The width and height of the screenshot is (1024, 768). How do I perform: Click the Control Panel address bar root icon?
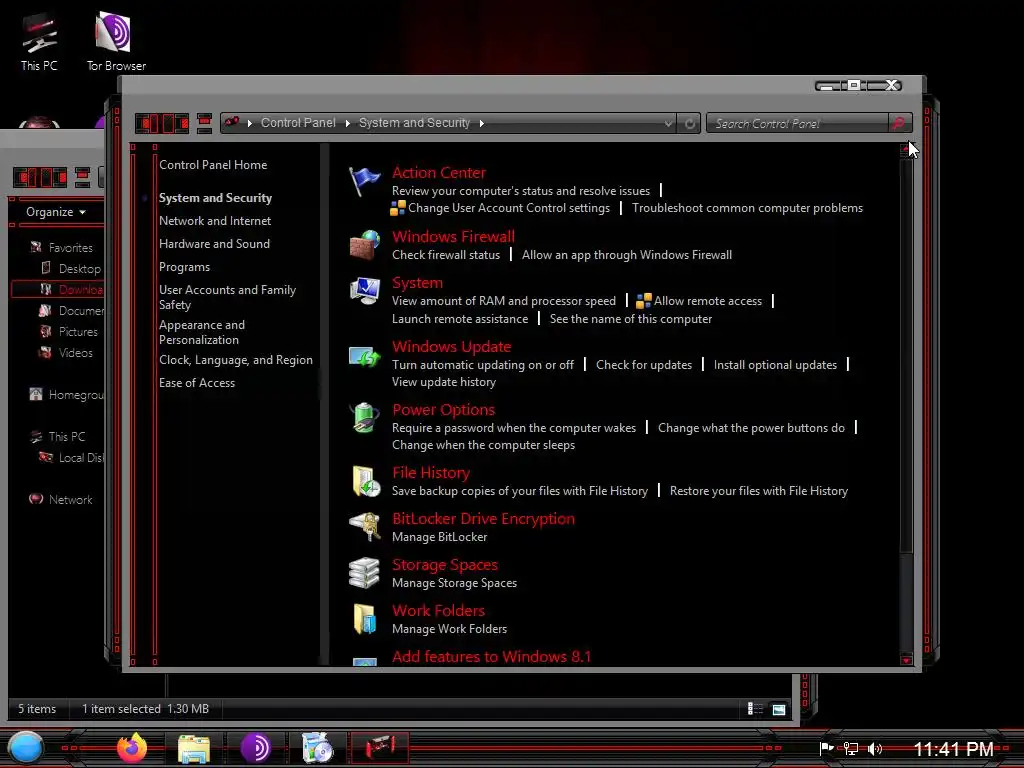click(231, 122)
